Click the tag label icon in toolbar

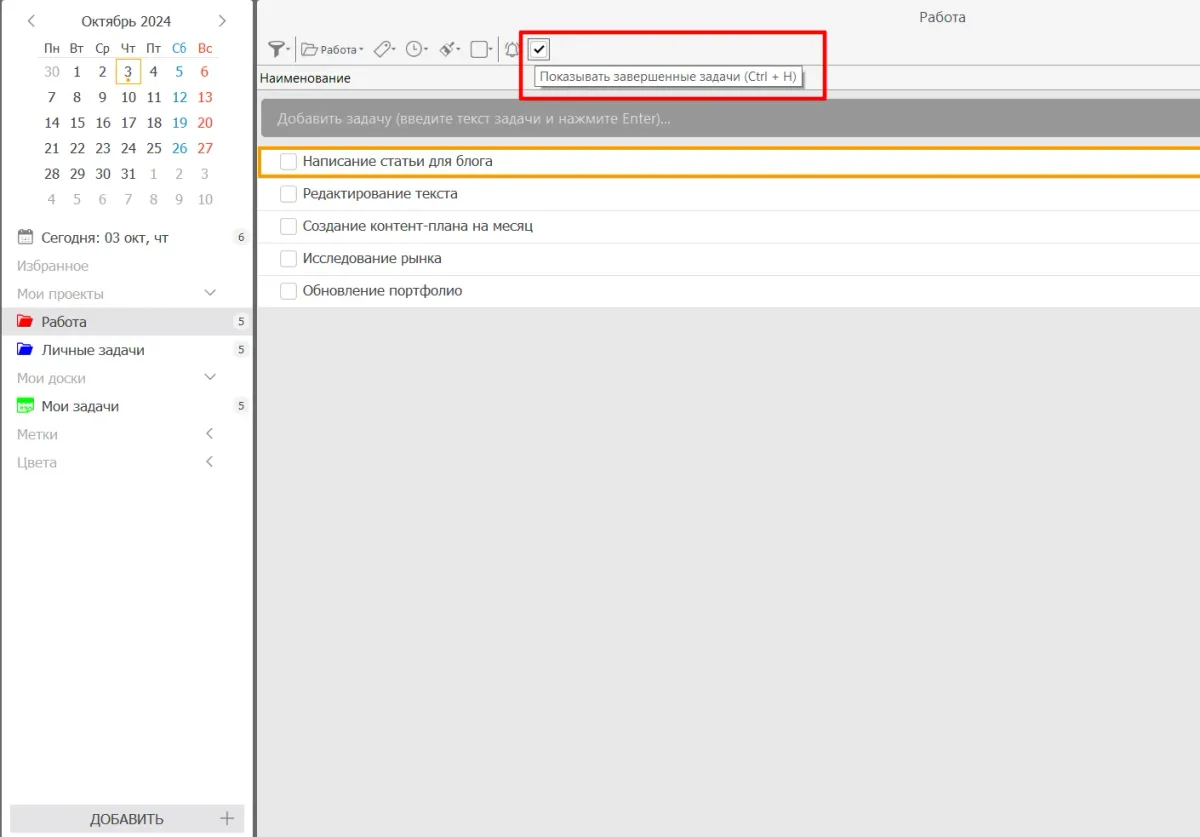tap(382, 49)
